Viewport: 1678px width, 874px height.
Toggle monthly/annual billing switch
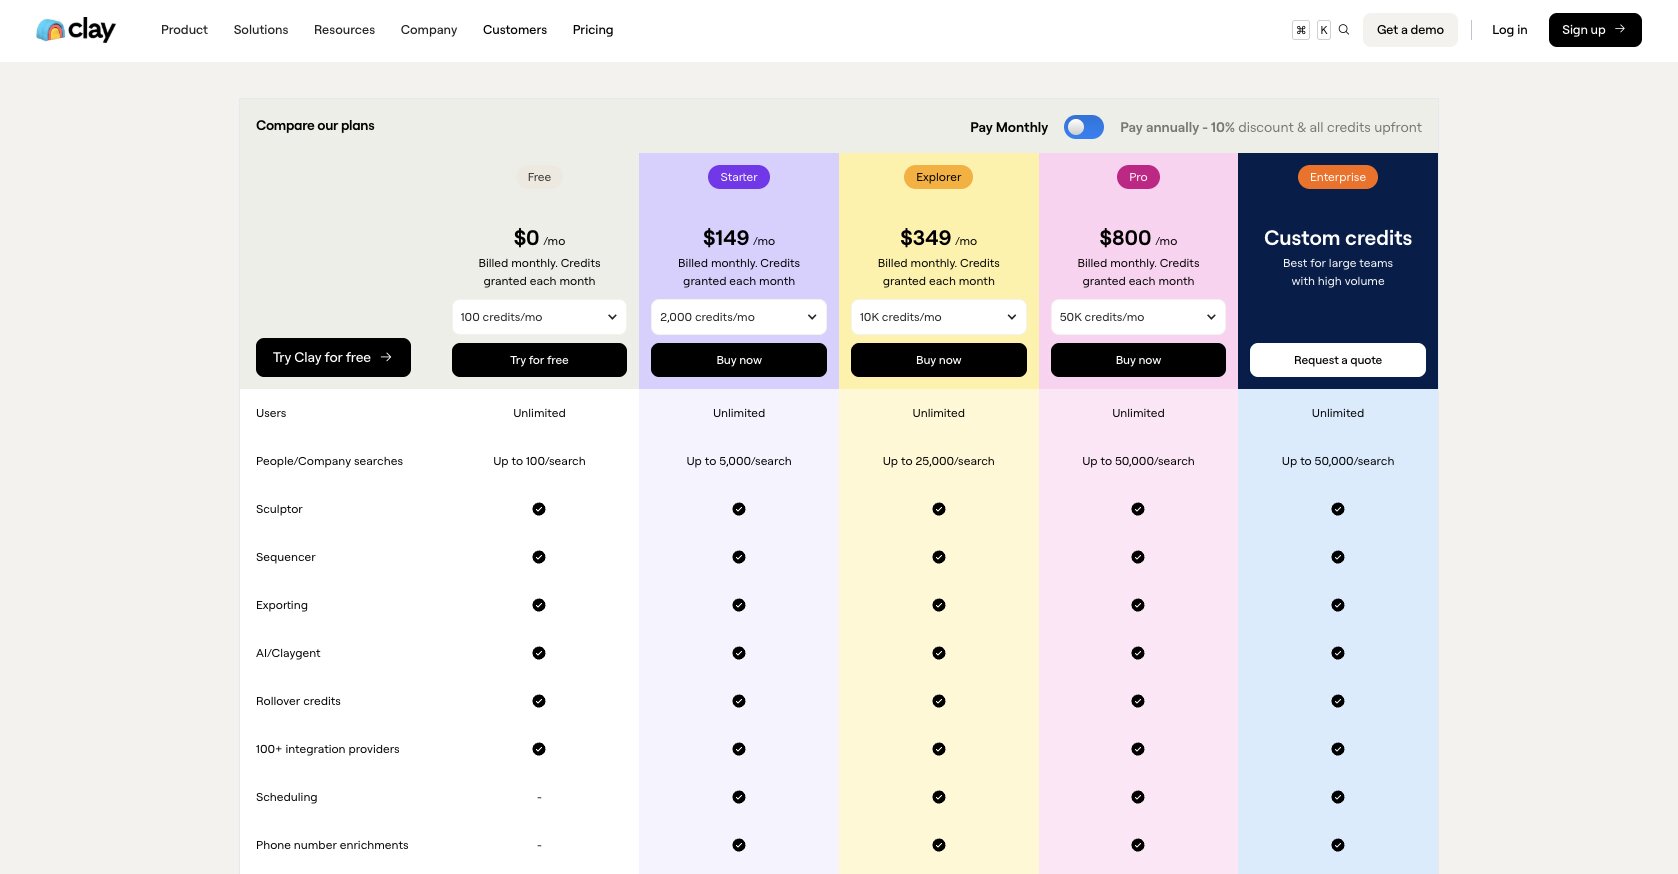pyautogui.click(x=1084, y=127)
